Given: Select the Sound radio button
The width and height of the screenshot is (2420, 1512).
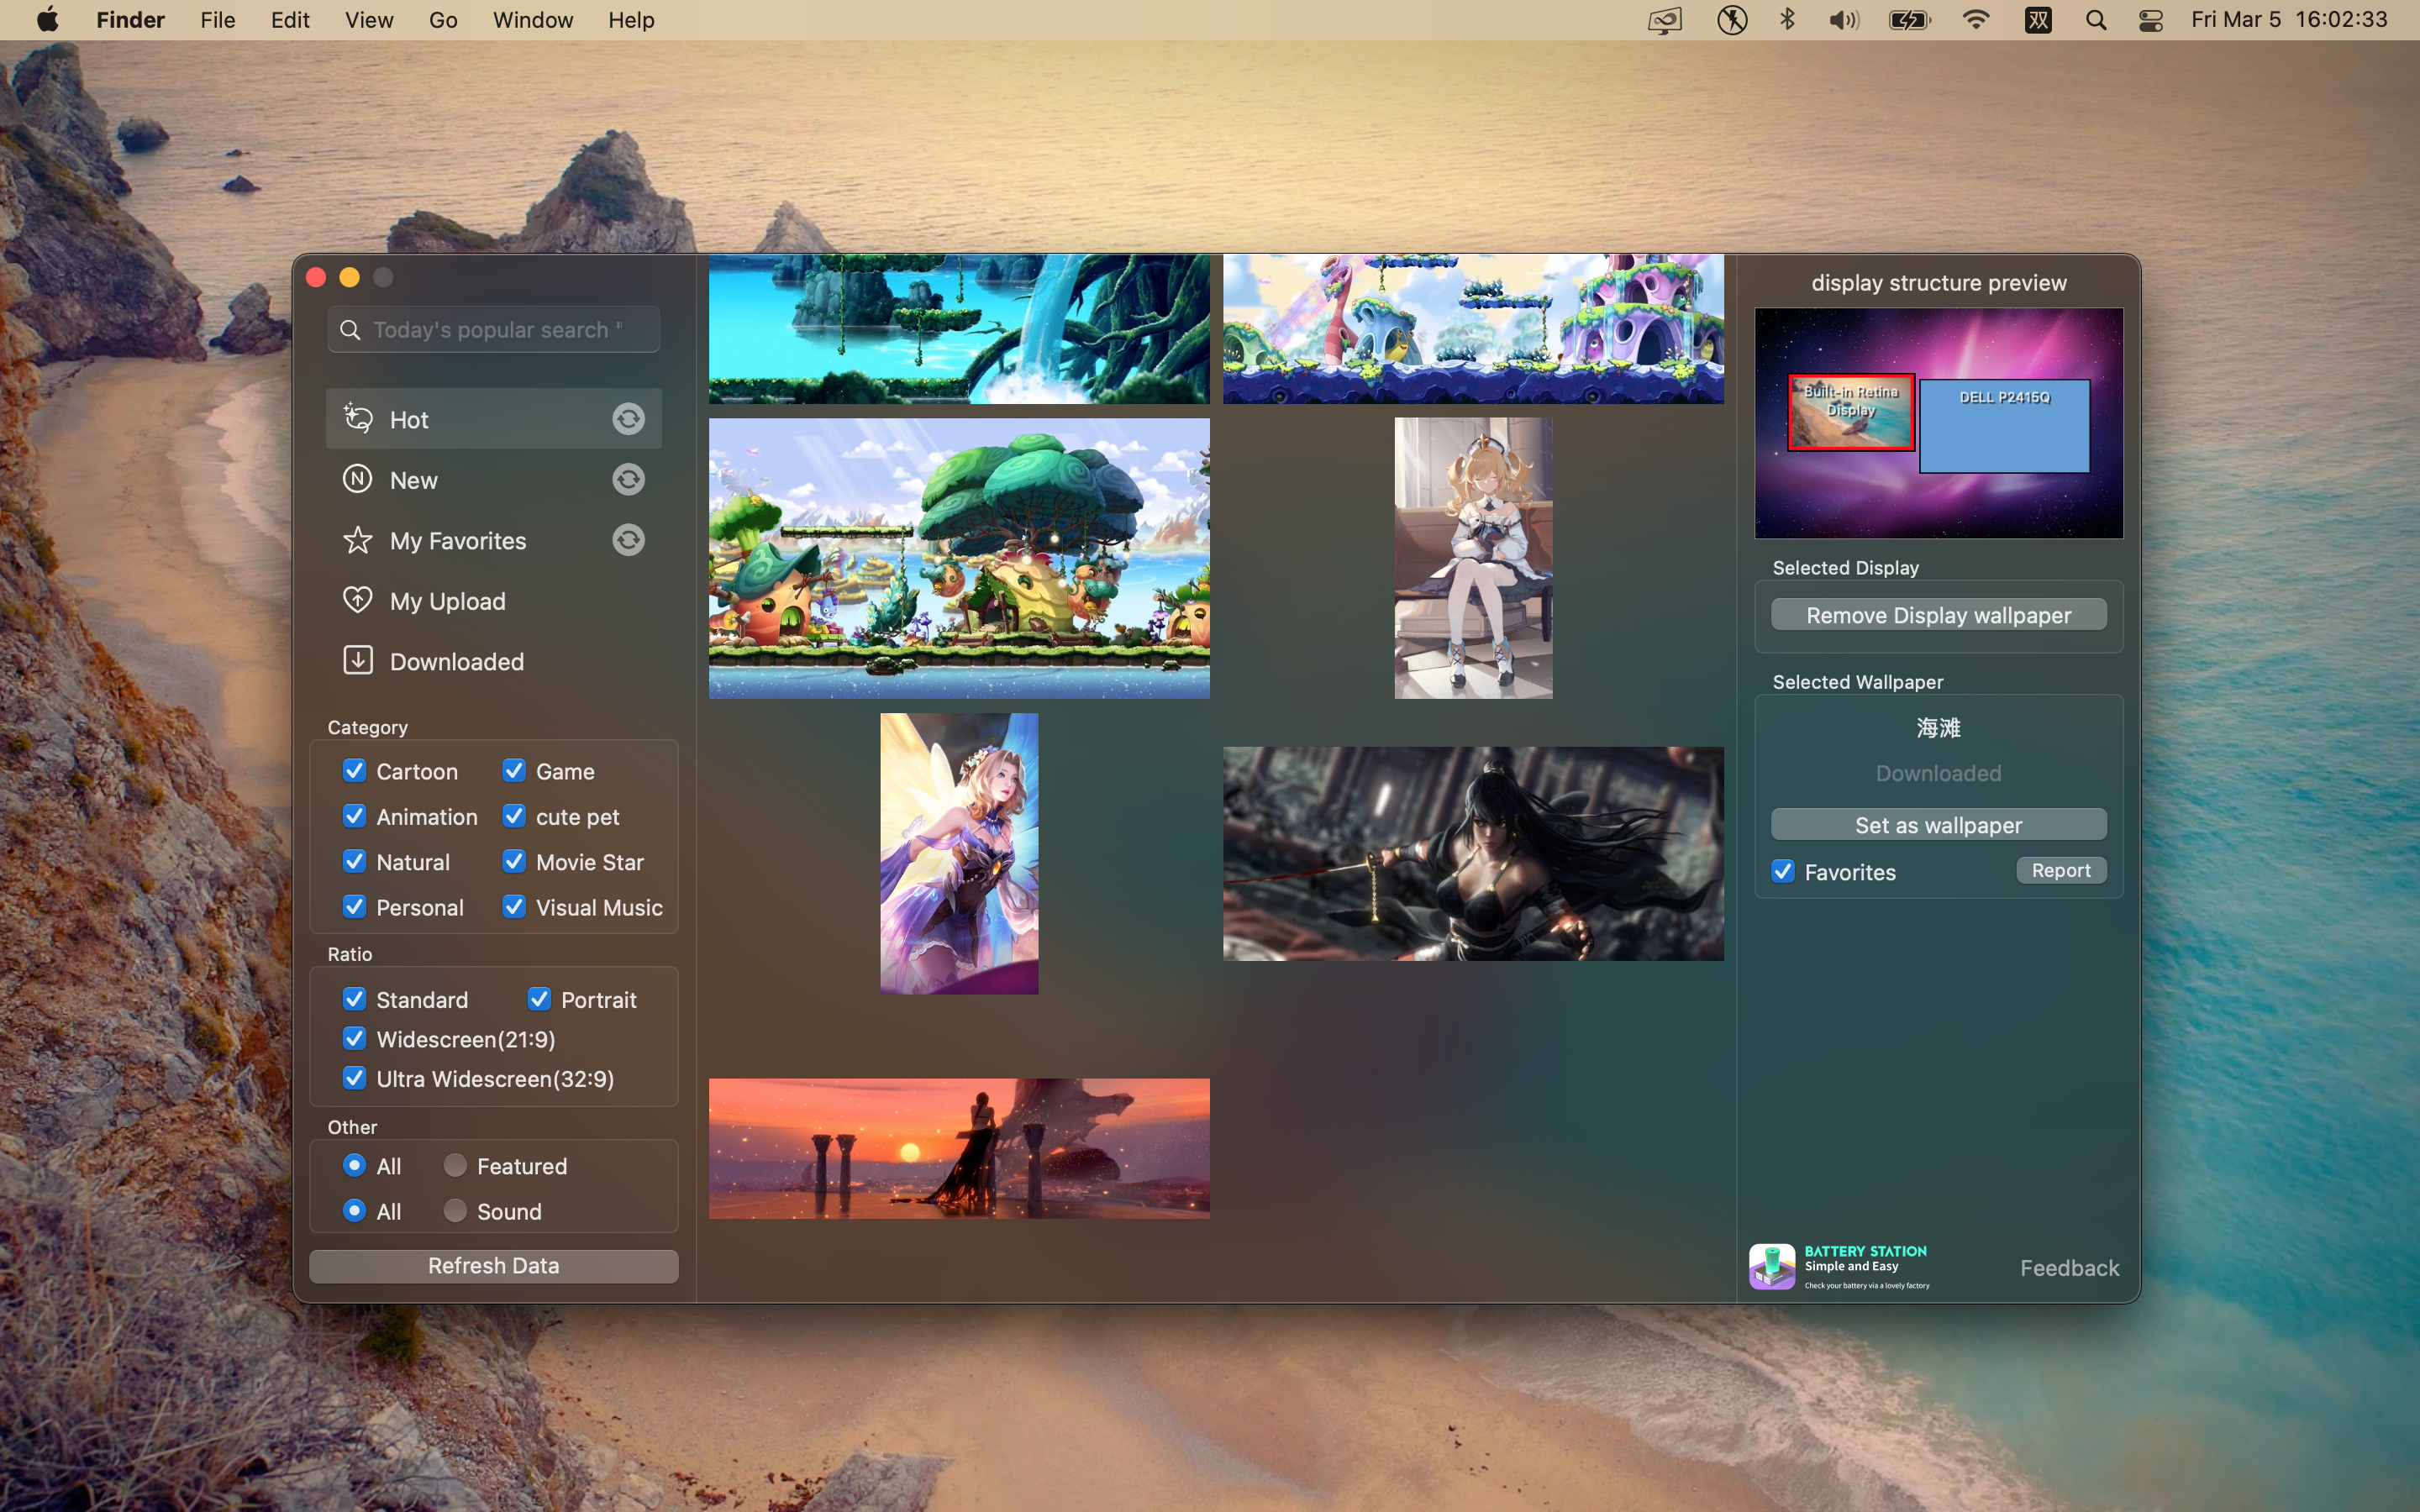Looking at the screenshot, I should tap(455, 1210).
